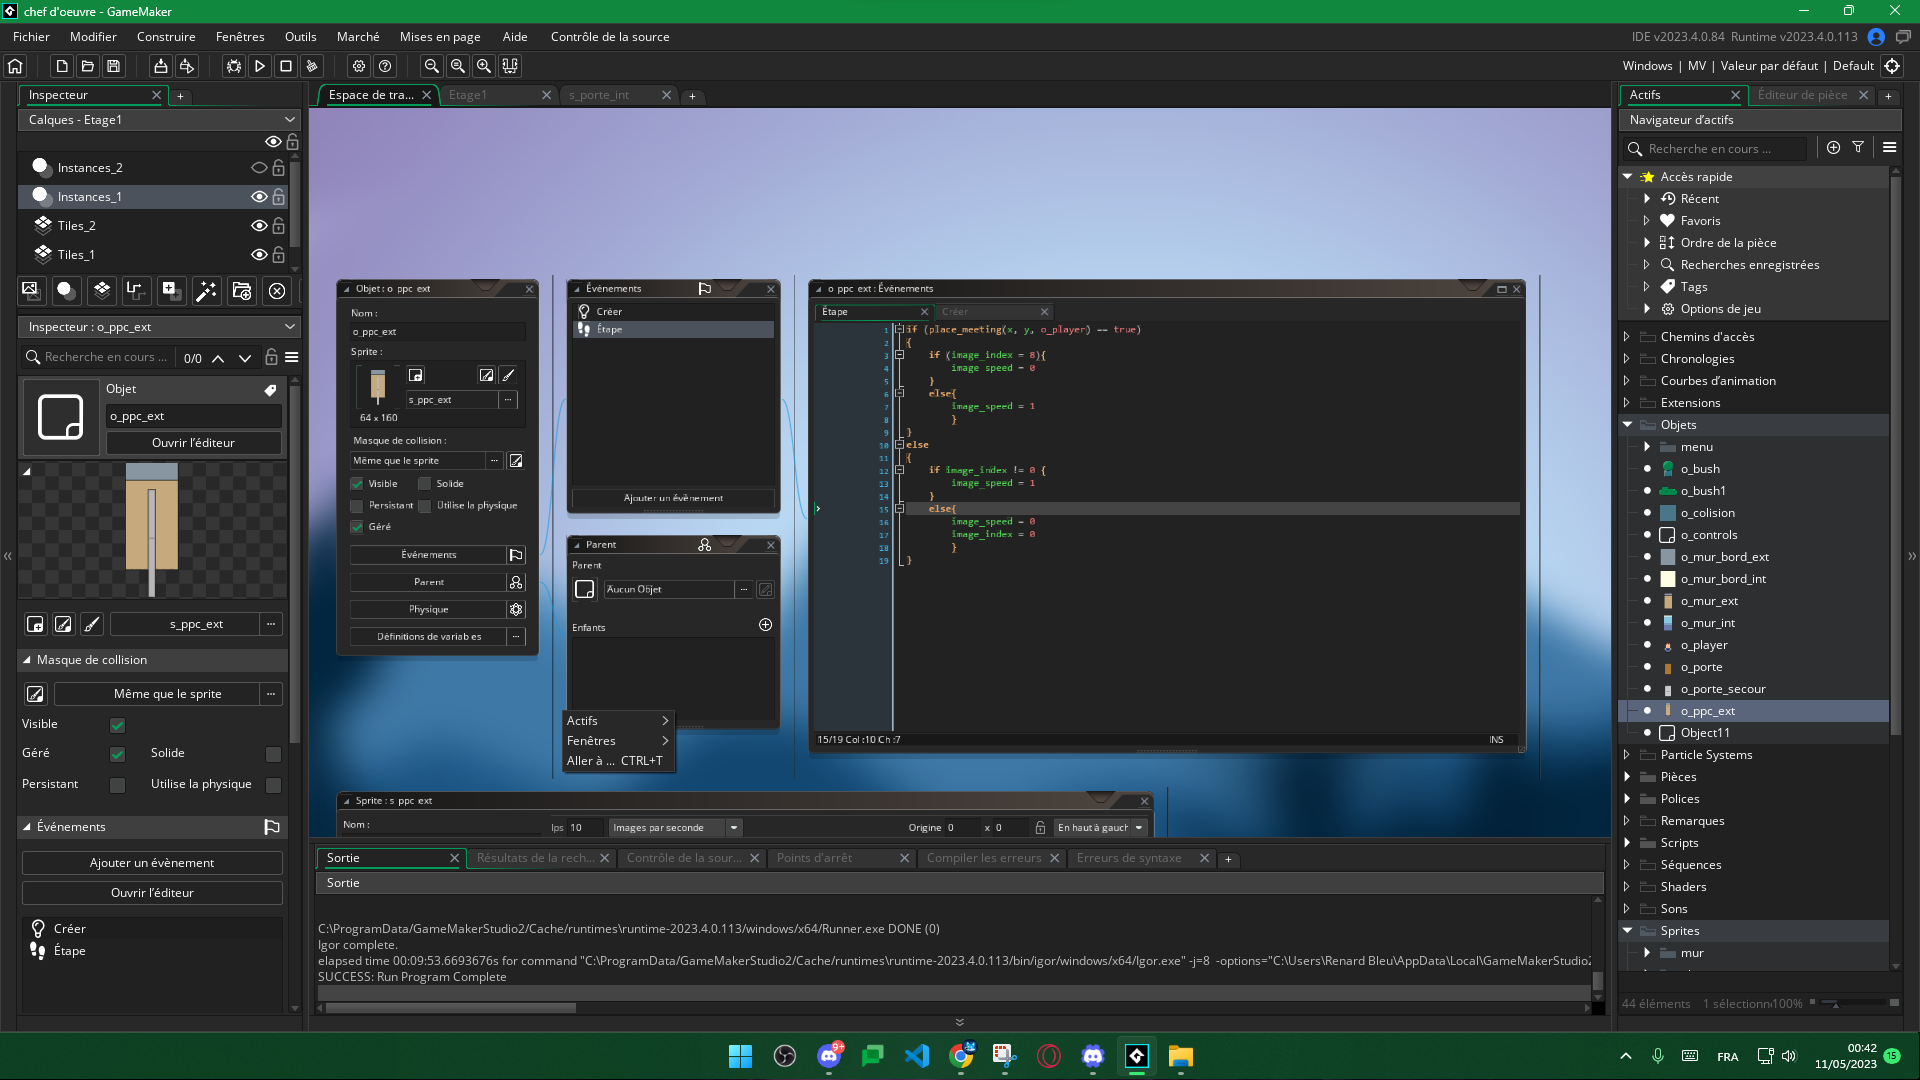The image size is (1920, 1080).
Task: Hide the Instances_1 layer
Action: pyautogui.click(x=259, y=196)
